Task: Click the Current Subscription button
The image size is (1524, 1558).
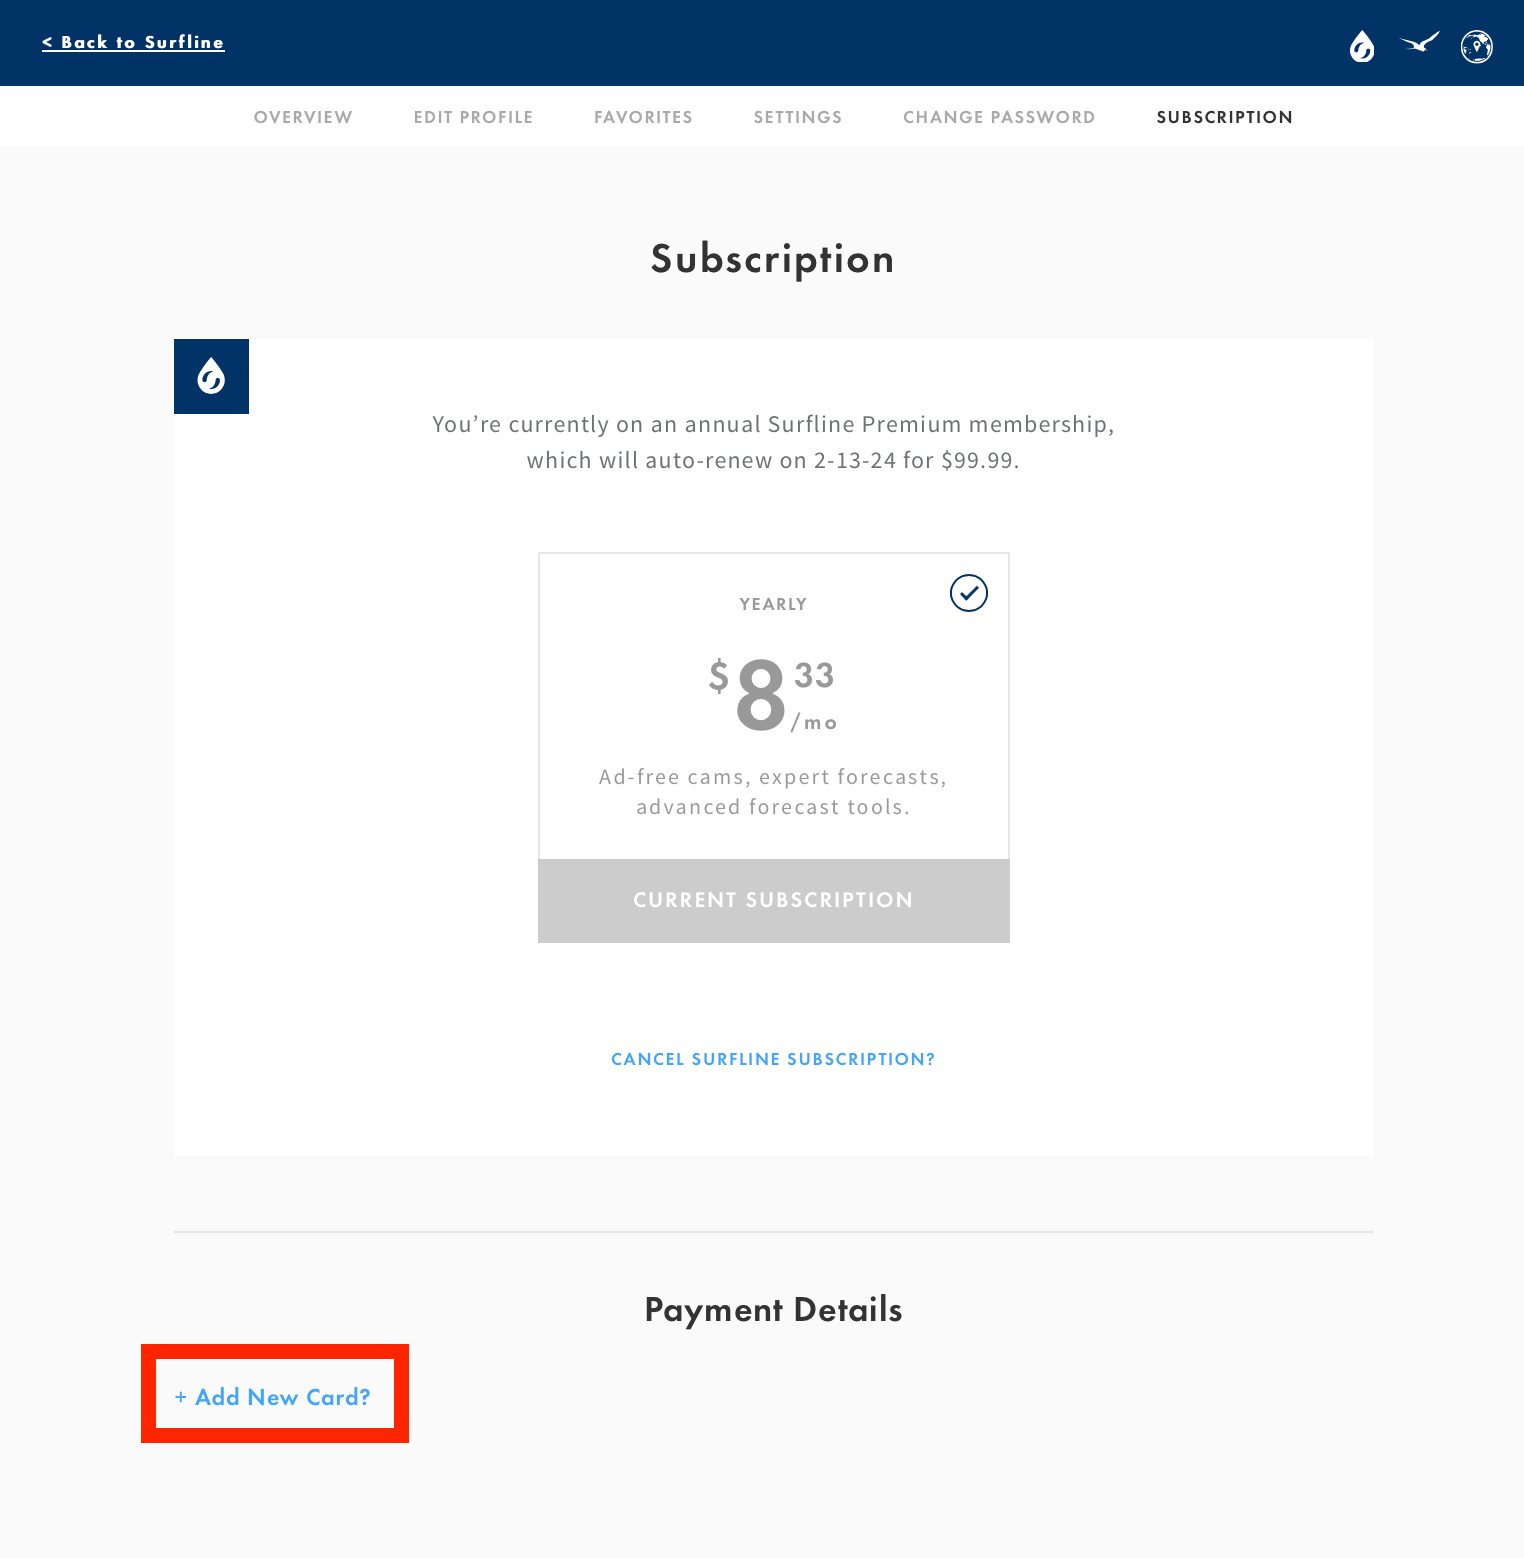Action: pos(773,900)
